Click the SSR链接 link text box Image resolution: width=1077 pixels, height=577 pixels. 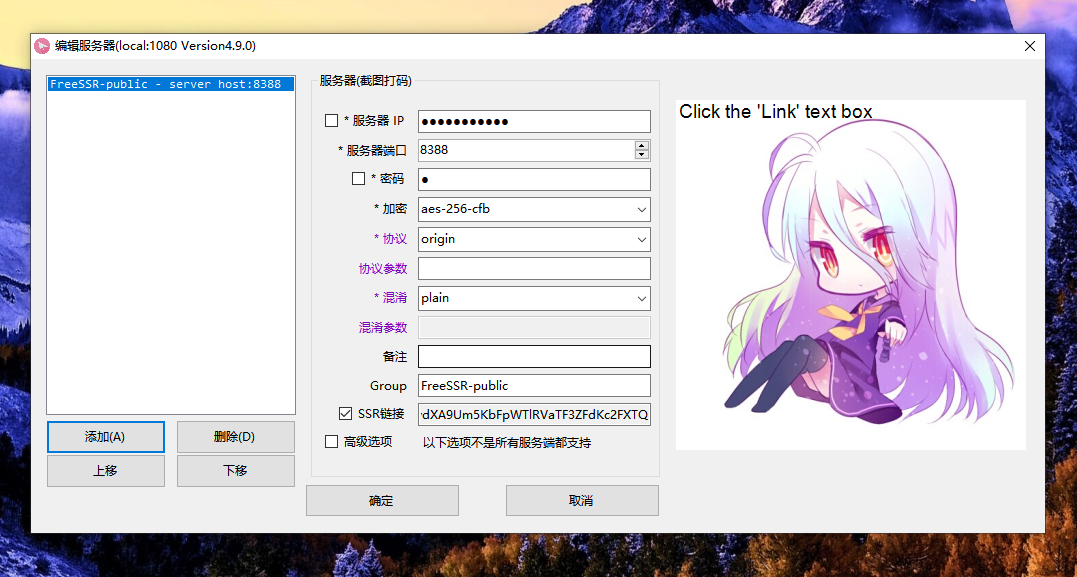click(x=534, y=415)
